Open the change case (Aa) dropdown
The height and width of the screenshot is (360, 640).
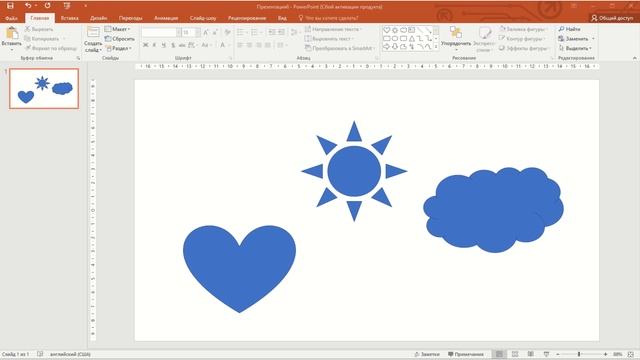point(205,45)
